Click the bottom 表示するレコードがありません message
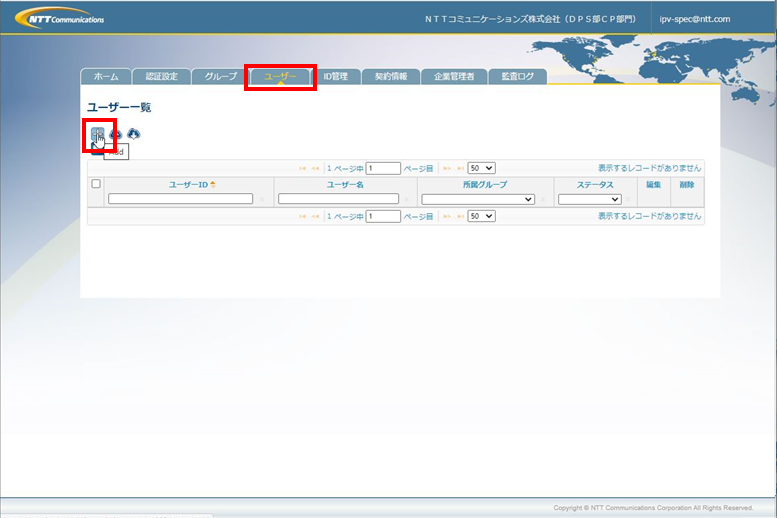This screenshot has width=777, height=518. click(x=649, y=216)
